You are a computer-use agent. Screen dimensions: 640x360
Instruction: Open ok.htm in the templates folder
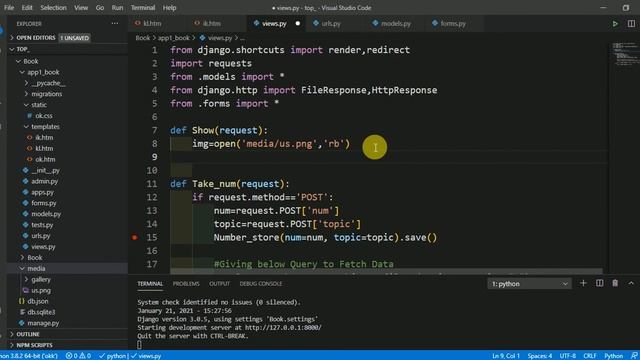tap(45, 160)
